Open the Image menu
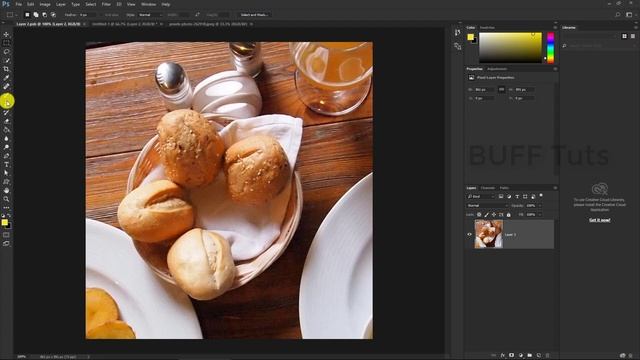Viewport: 640px width, 360px height. click(45, 4)
